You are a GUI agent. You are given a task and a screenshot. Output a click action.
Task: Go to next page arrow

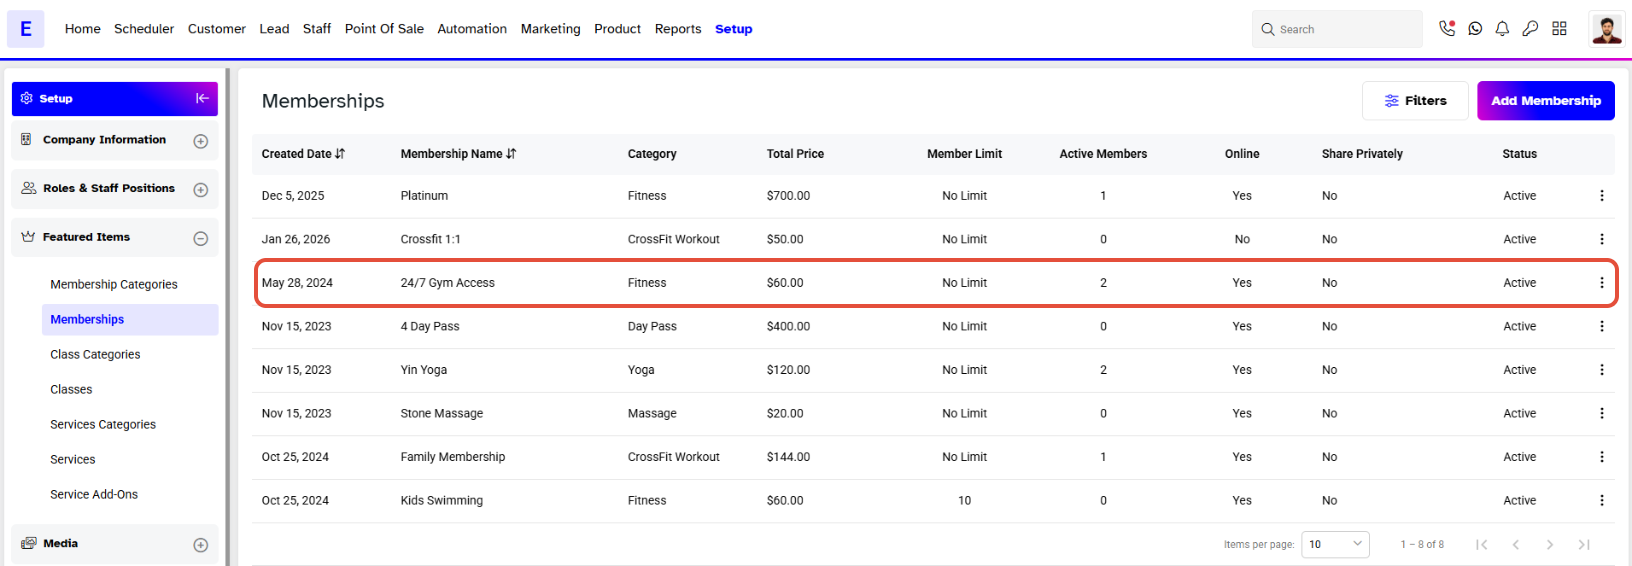[x=1550, y=544]
